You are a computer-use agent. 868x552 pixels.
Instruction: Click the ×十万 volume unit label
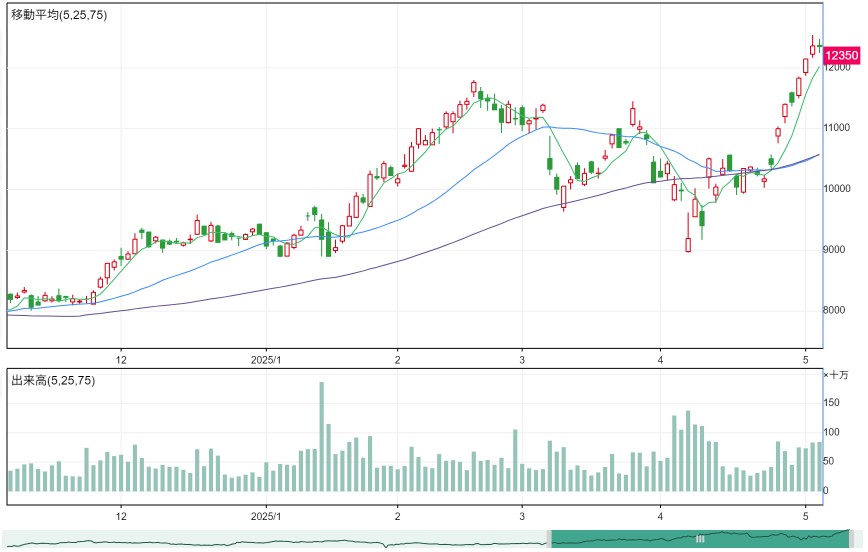[x=836, y=375]
